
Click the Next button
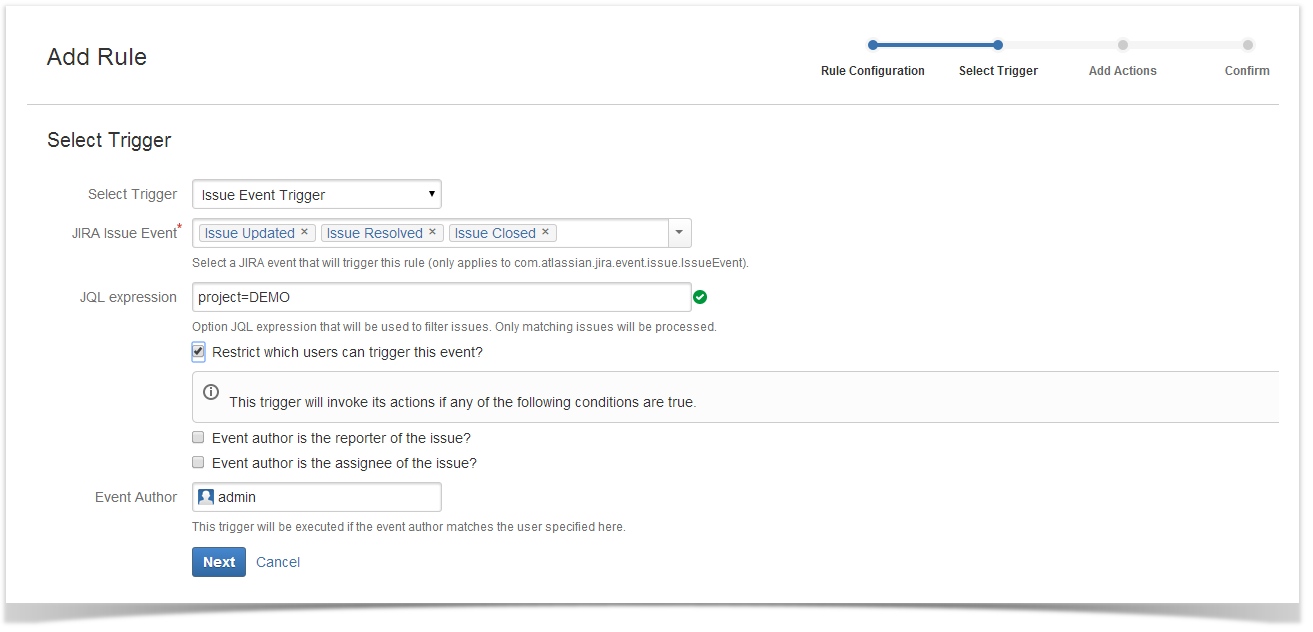tap(219, 562)
